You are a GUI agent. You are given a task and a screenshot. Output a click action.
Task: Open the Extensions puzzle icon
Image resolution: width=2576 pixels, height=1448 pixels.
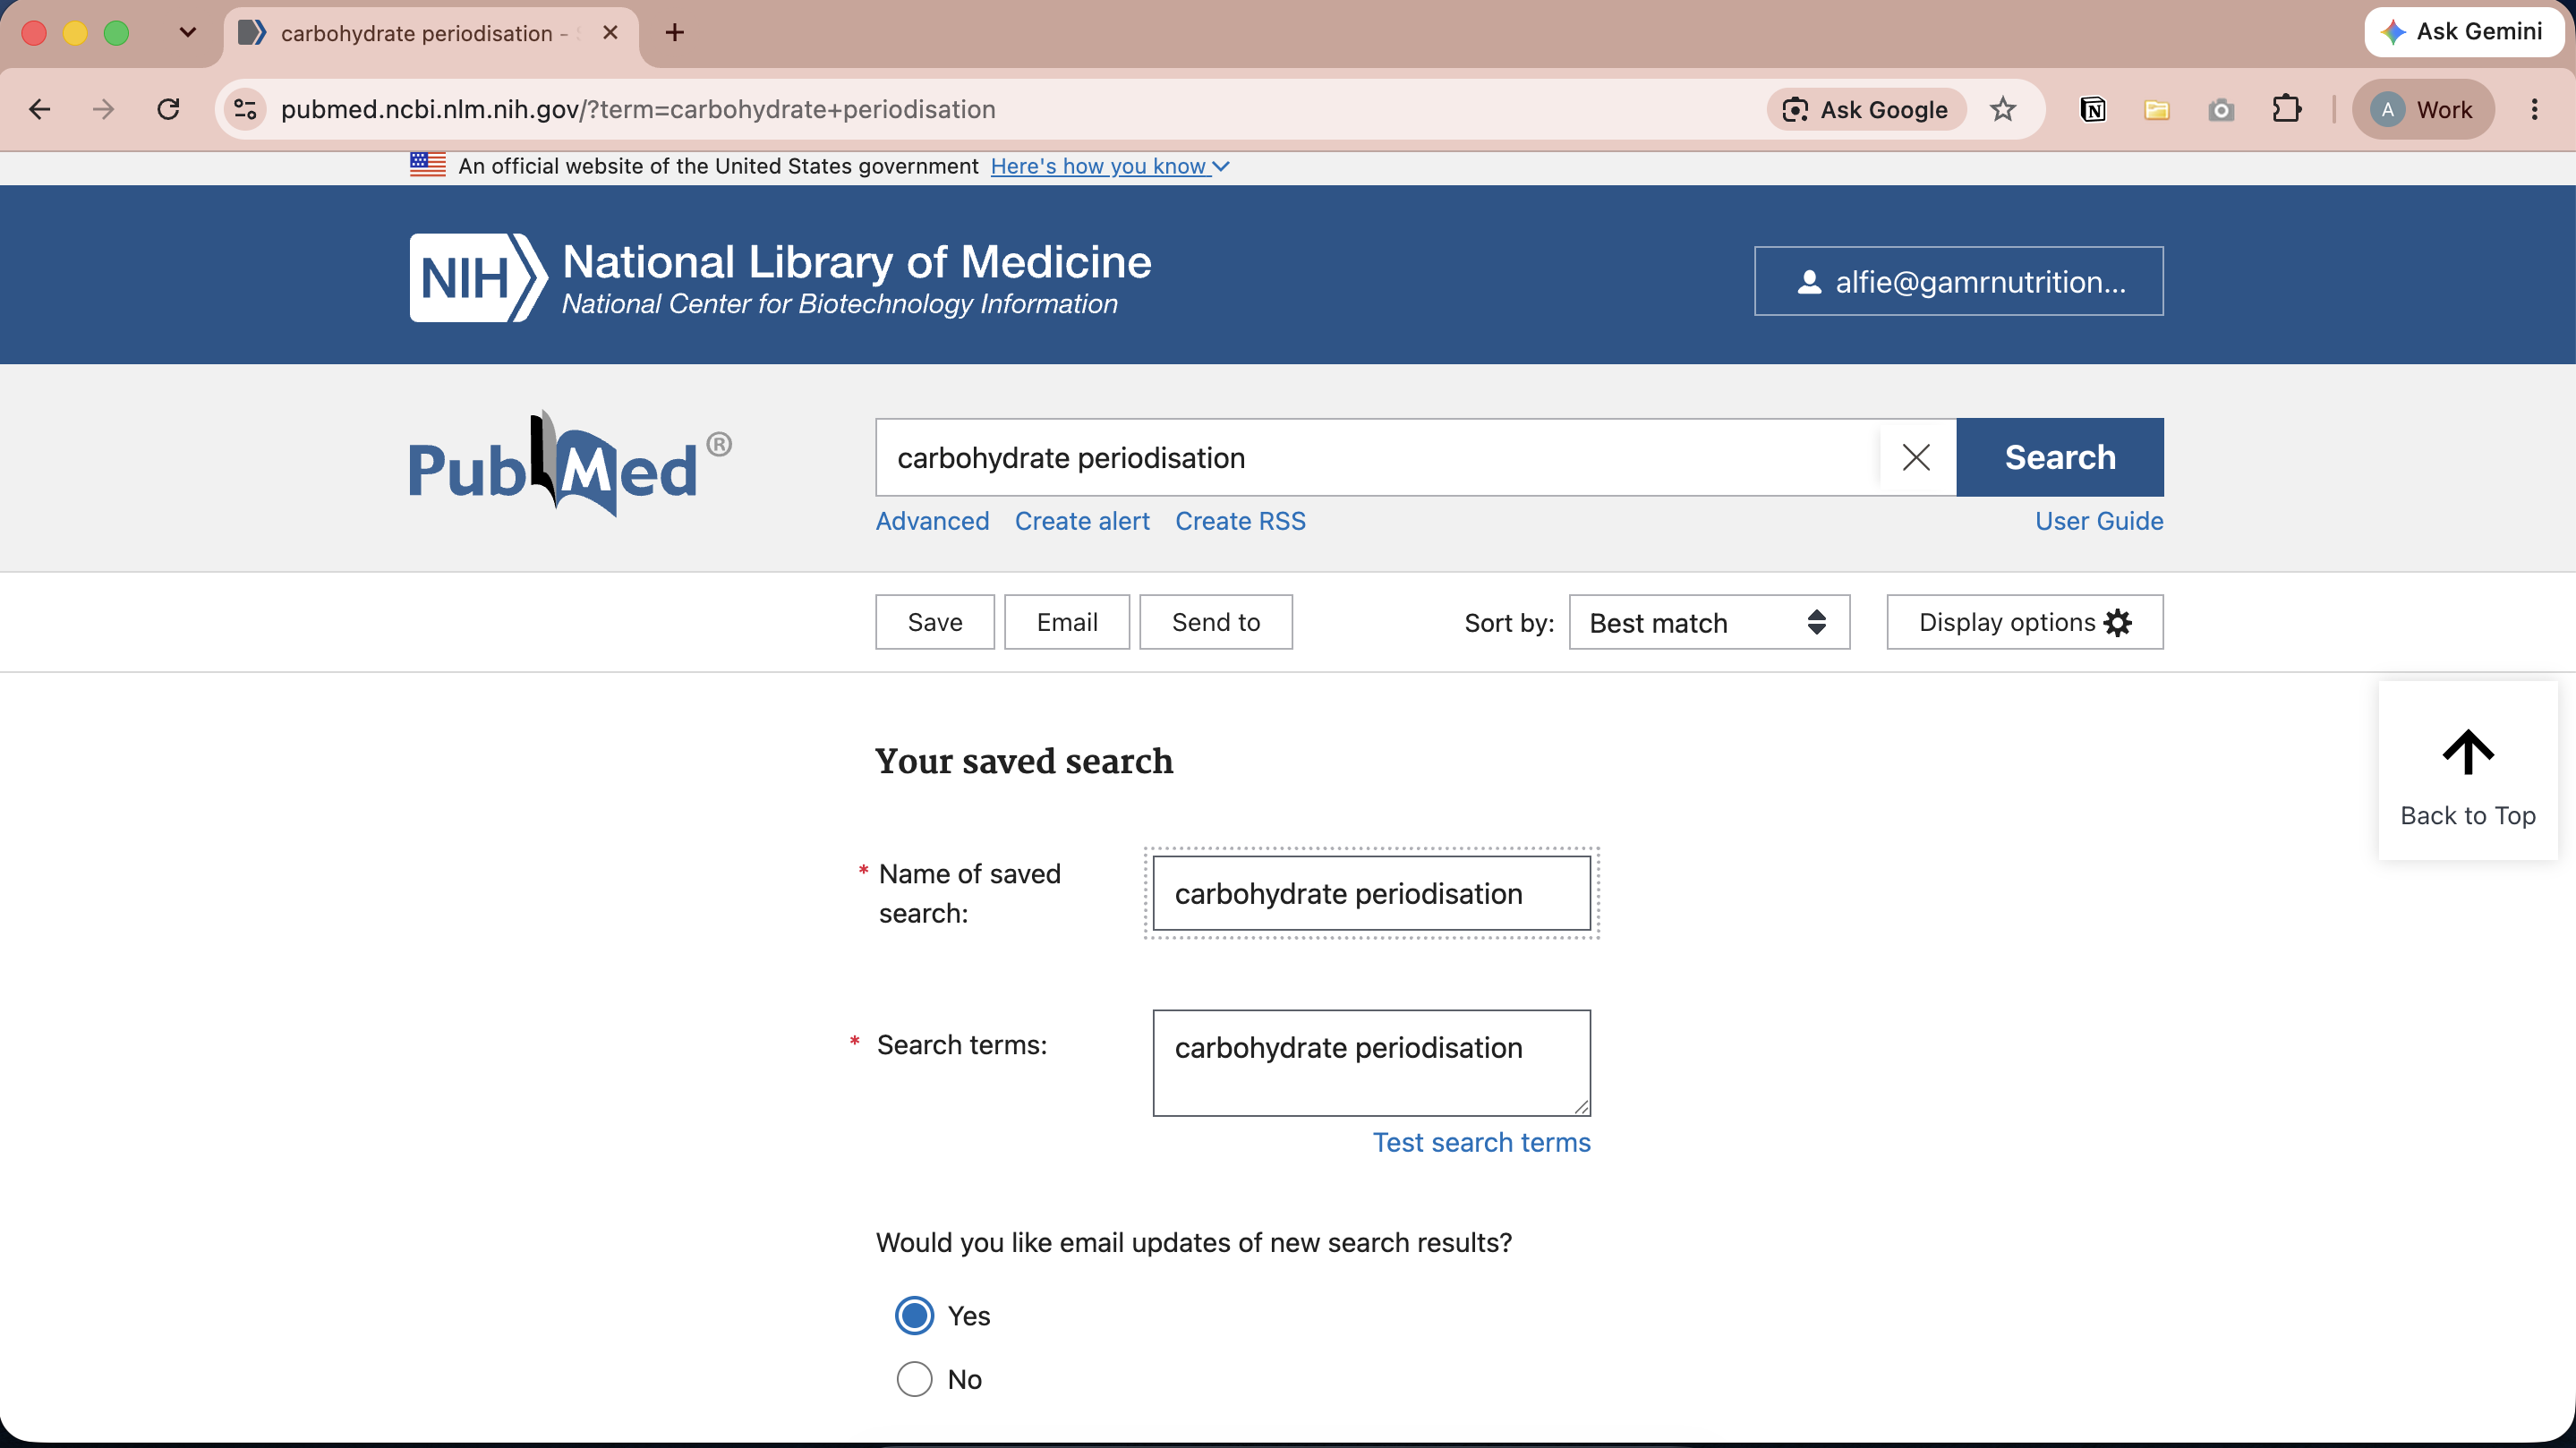click(x=2286, y=109)
